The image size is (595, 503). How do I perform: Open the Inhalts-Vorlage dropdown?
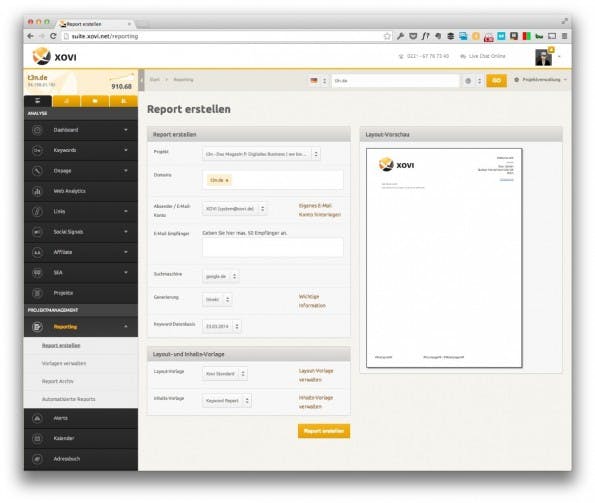(x=227, y=401)
